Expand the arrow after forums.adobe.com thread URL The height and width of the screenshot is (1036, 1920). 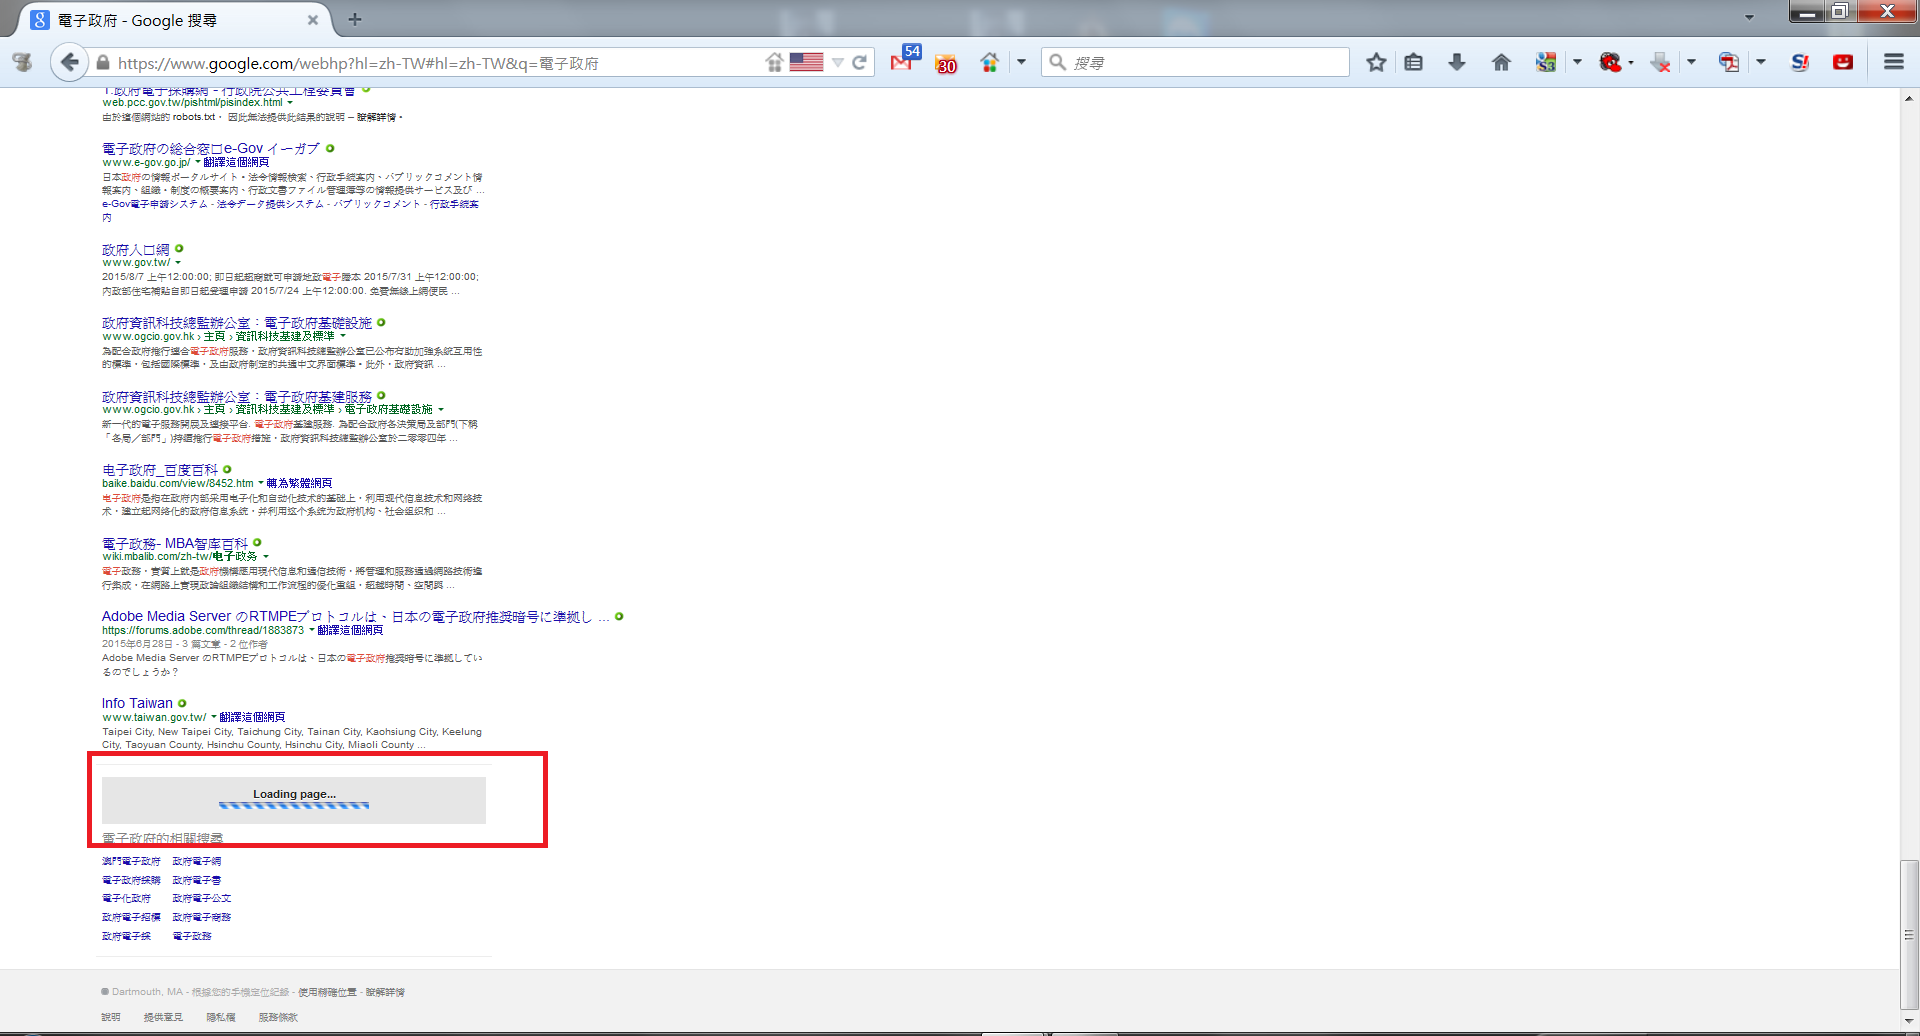pyautogui.click(x=311, y=630)
